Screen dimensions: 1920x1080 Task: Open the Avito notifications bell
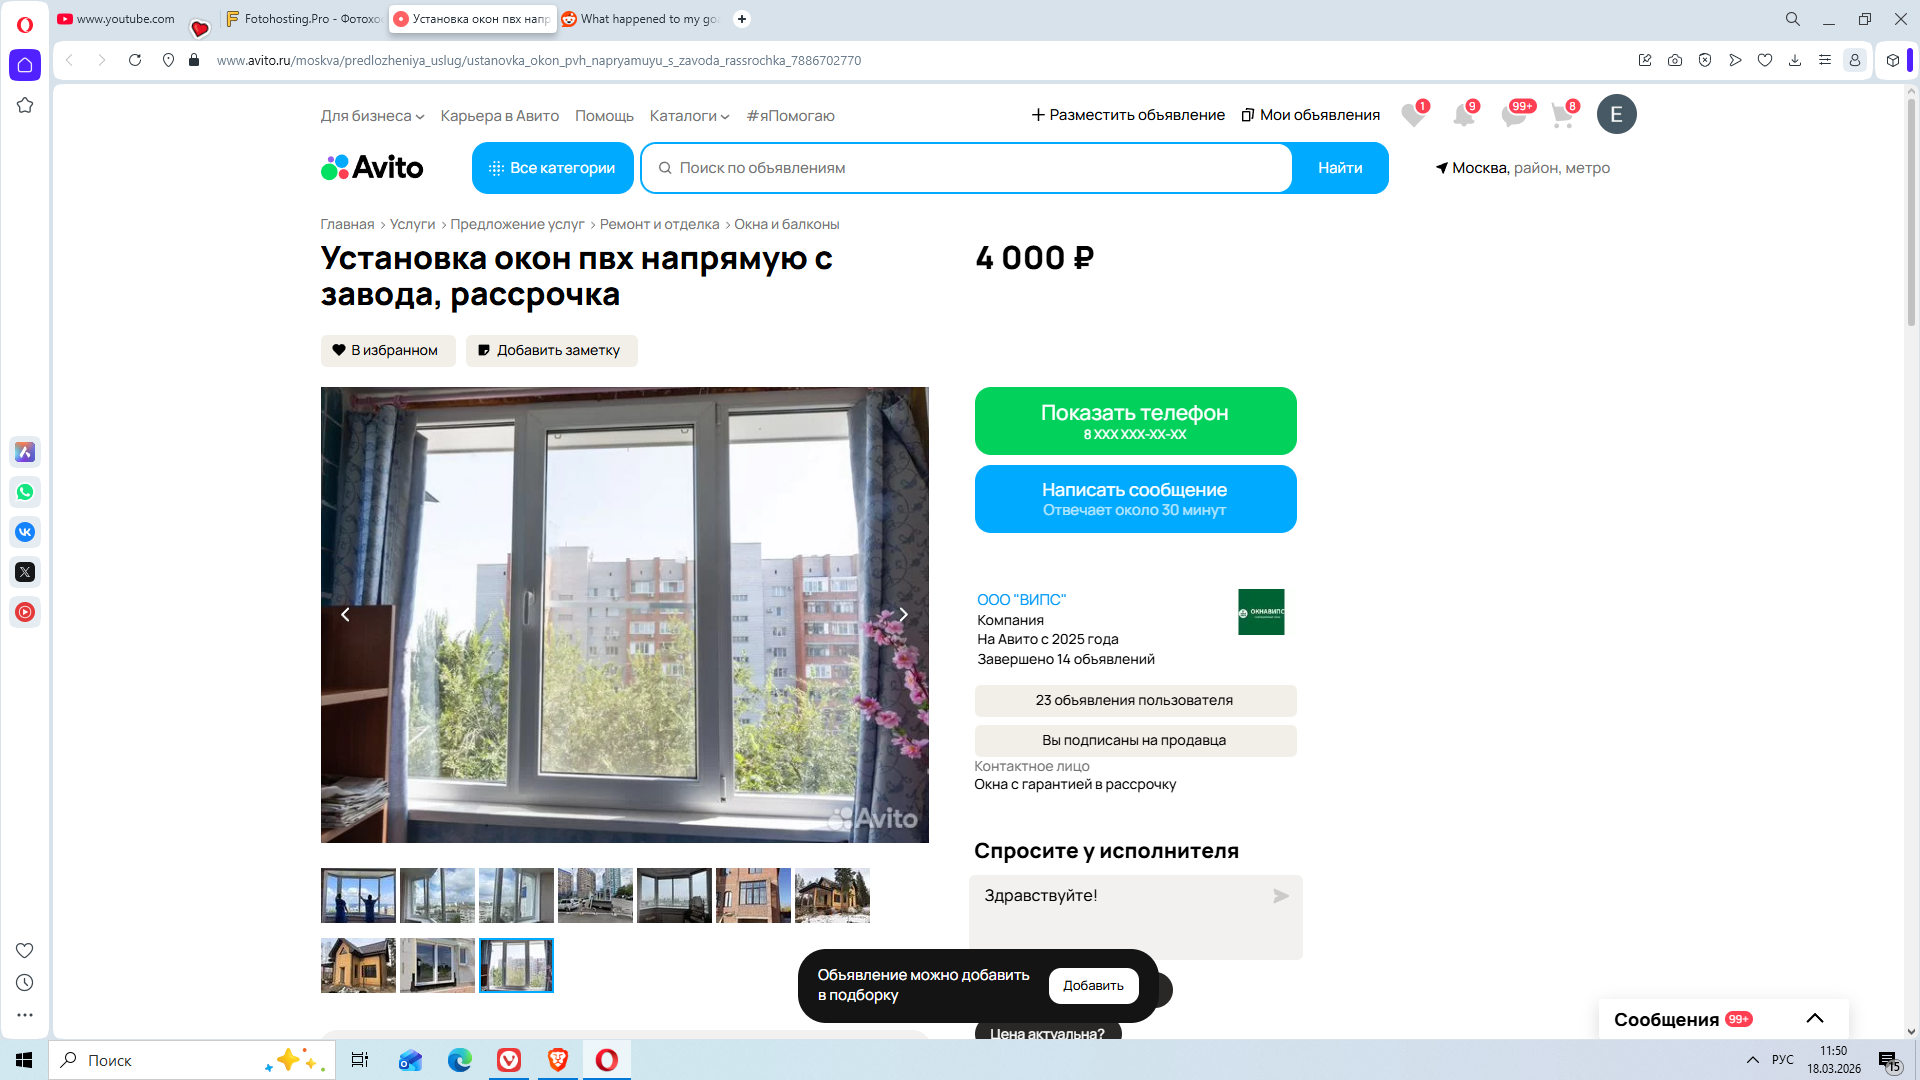[1463, 116]
